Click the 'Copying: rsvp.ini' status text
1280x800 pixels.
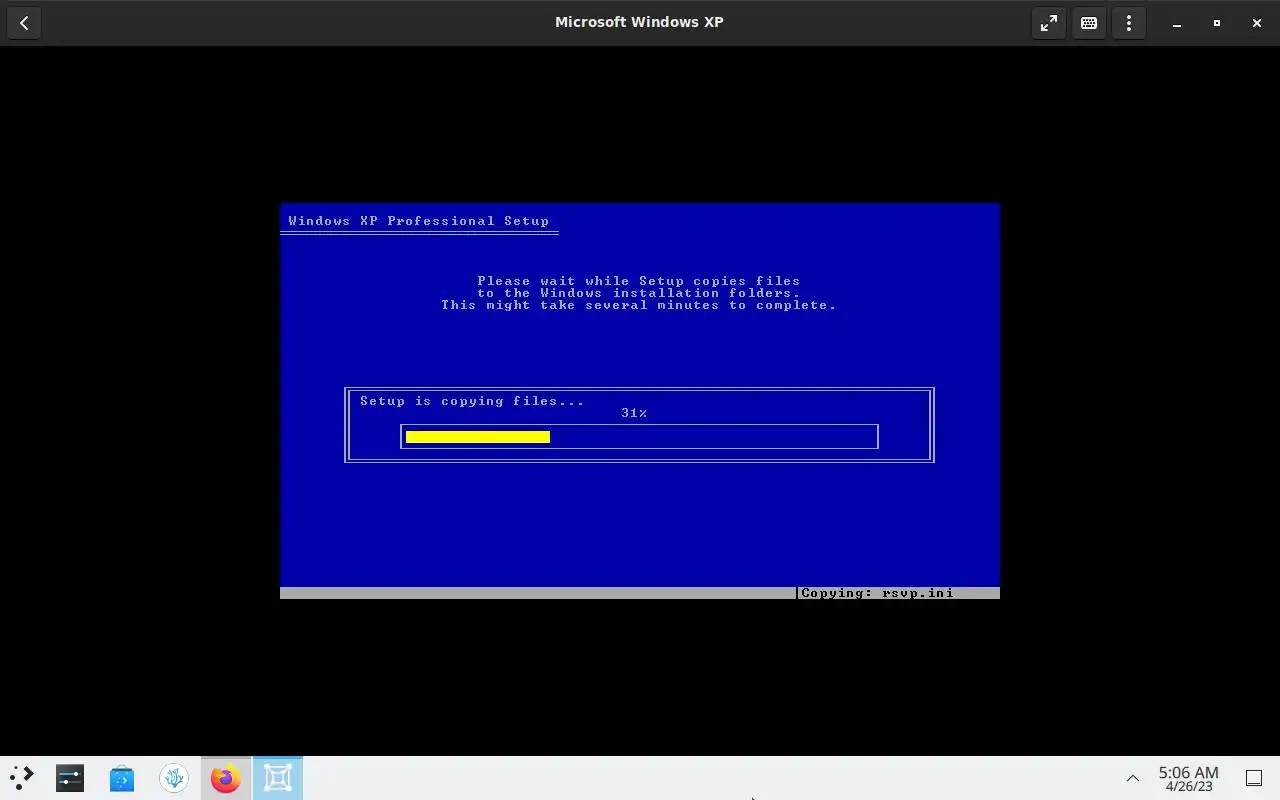[877, 593]
